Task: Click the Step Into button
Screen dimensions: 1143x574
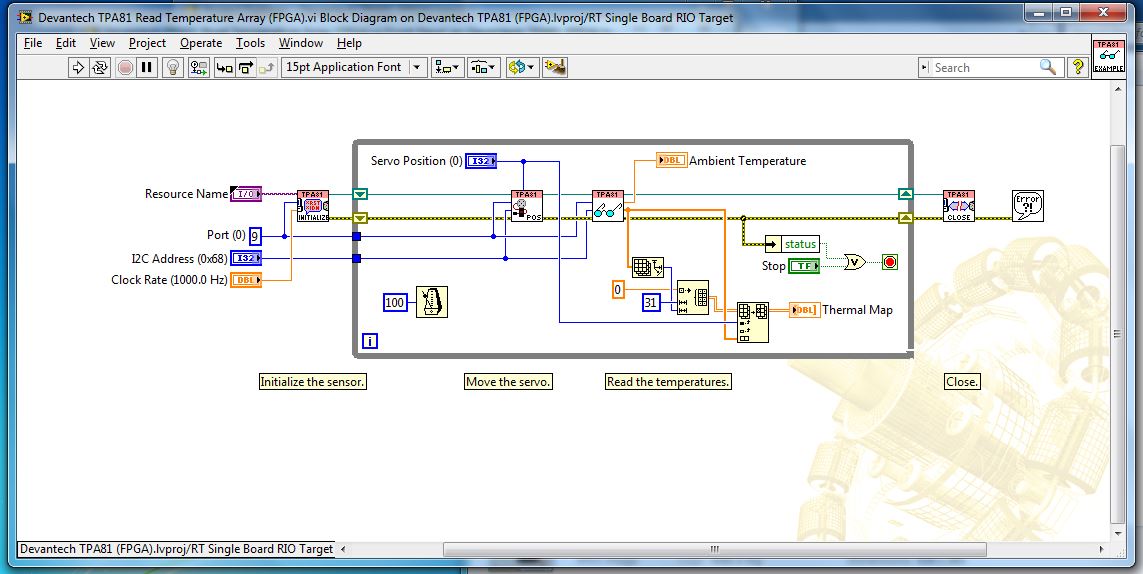Action: [225, 67]
